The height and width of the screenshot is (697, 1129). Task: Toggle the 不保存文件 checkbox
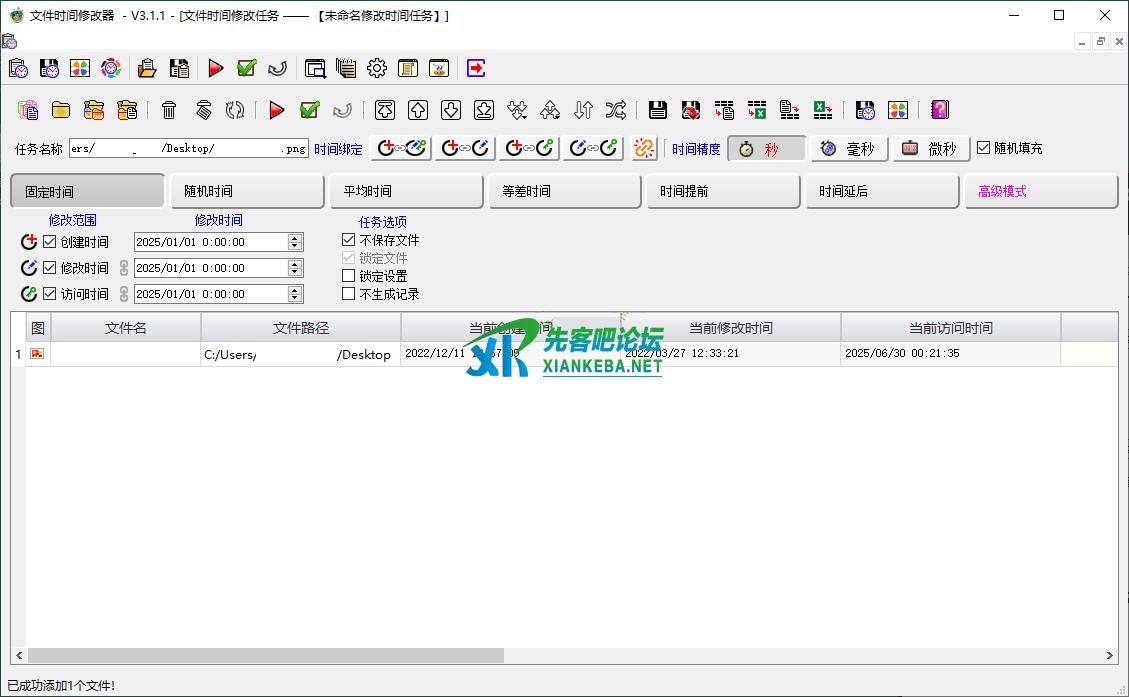(x=348, y=240)
